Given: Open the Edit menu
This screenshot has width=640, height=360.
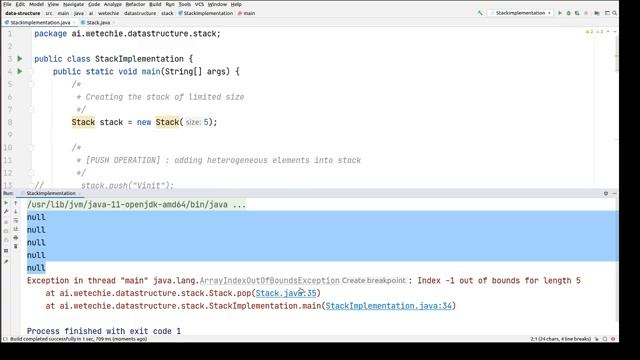Looking at the screenshot, I should (x=20, y=4).
